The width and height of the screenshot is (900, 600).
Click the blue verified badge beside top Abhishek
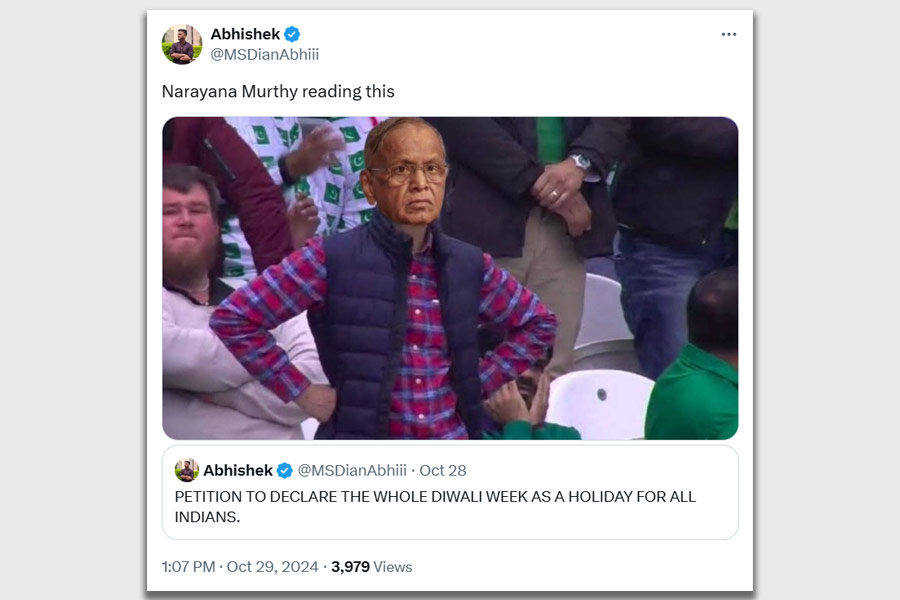pos(292,34)
